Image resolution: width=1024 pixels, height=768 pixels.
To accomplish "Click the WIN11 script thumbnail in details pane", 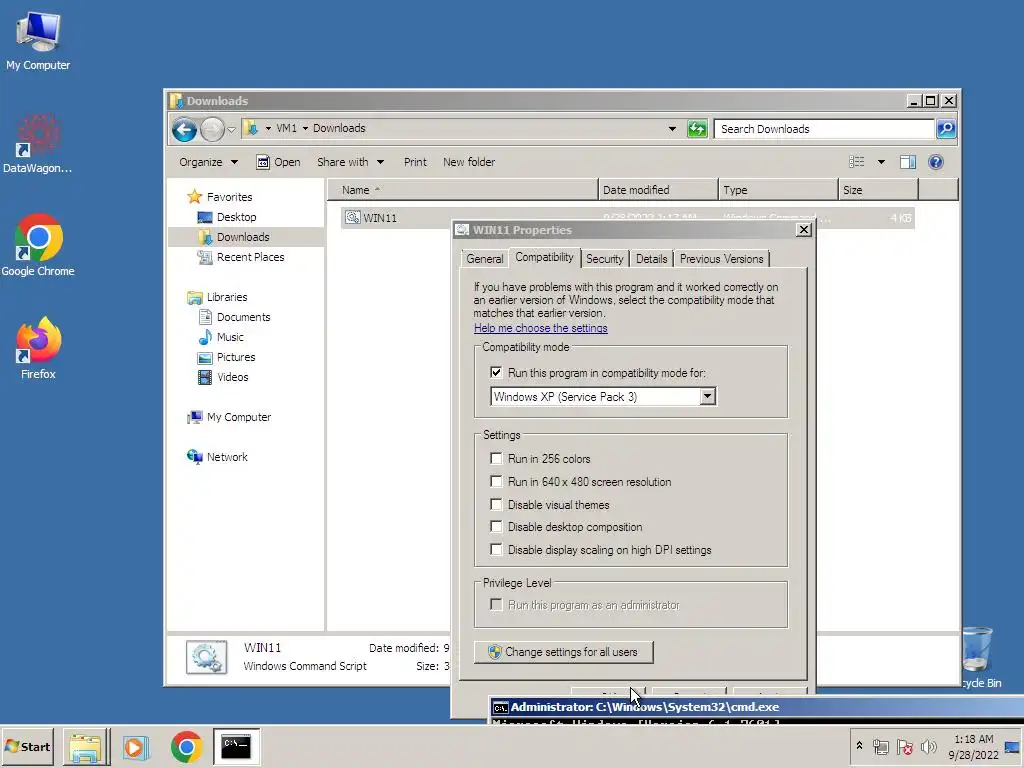I will coord(206,657).
